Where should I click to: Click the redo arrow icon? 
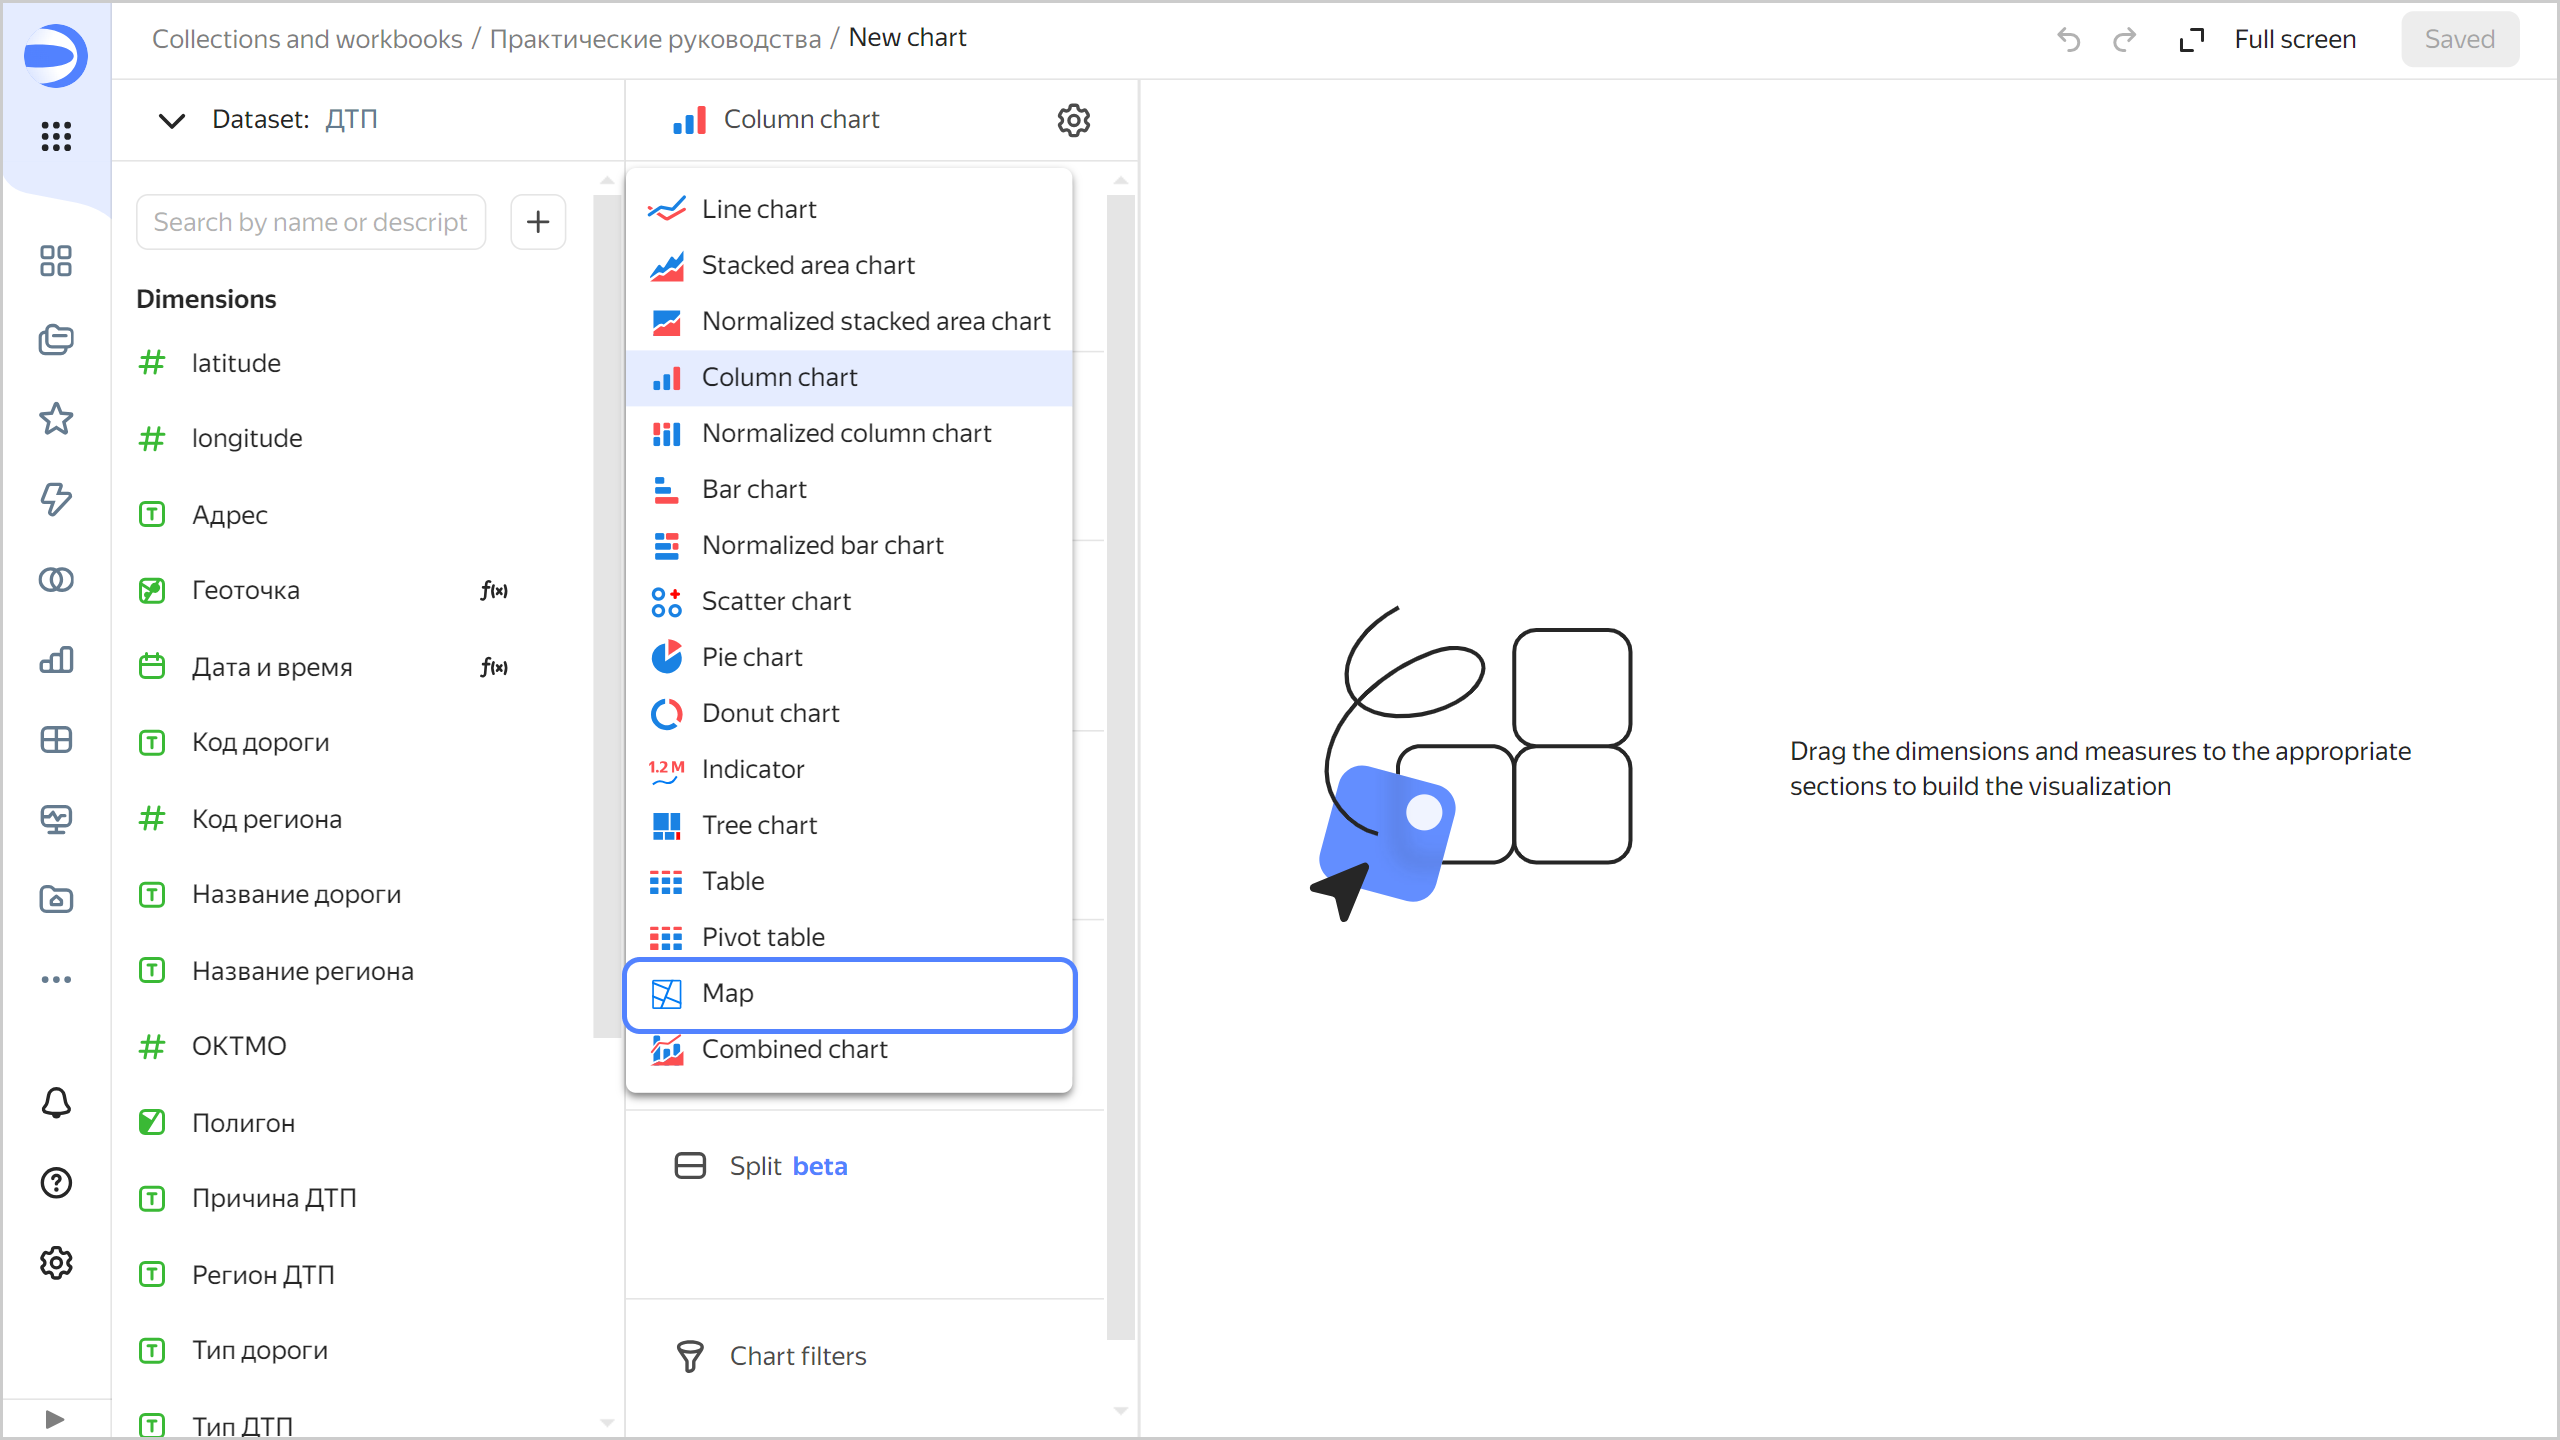click(x=2124, y=39)
